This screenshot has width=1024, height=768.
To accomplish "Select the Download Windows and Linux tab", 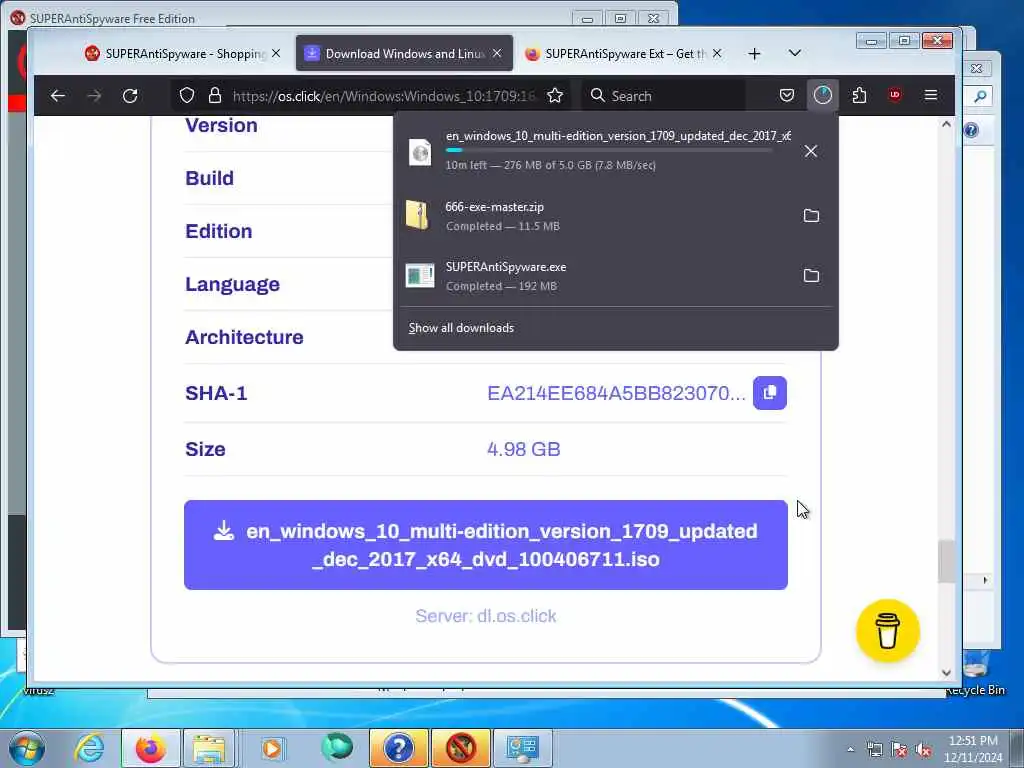I will click(x=404, y=54).
